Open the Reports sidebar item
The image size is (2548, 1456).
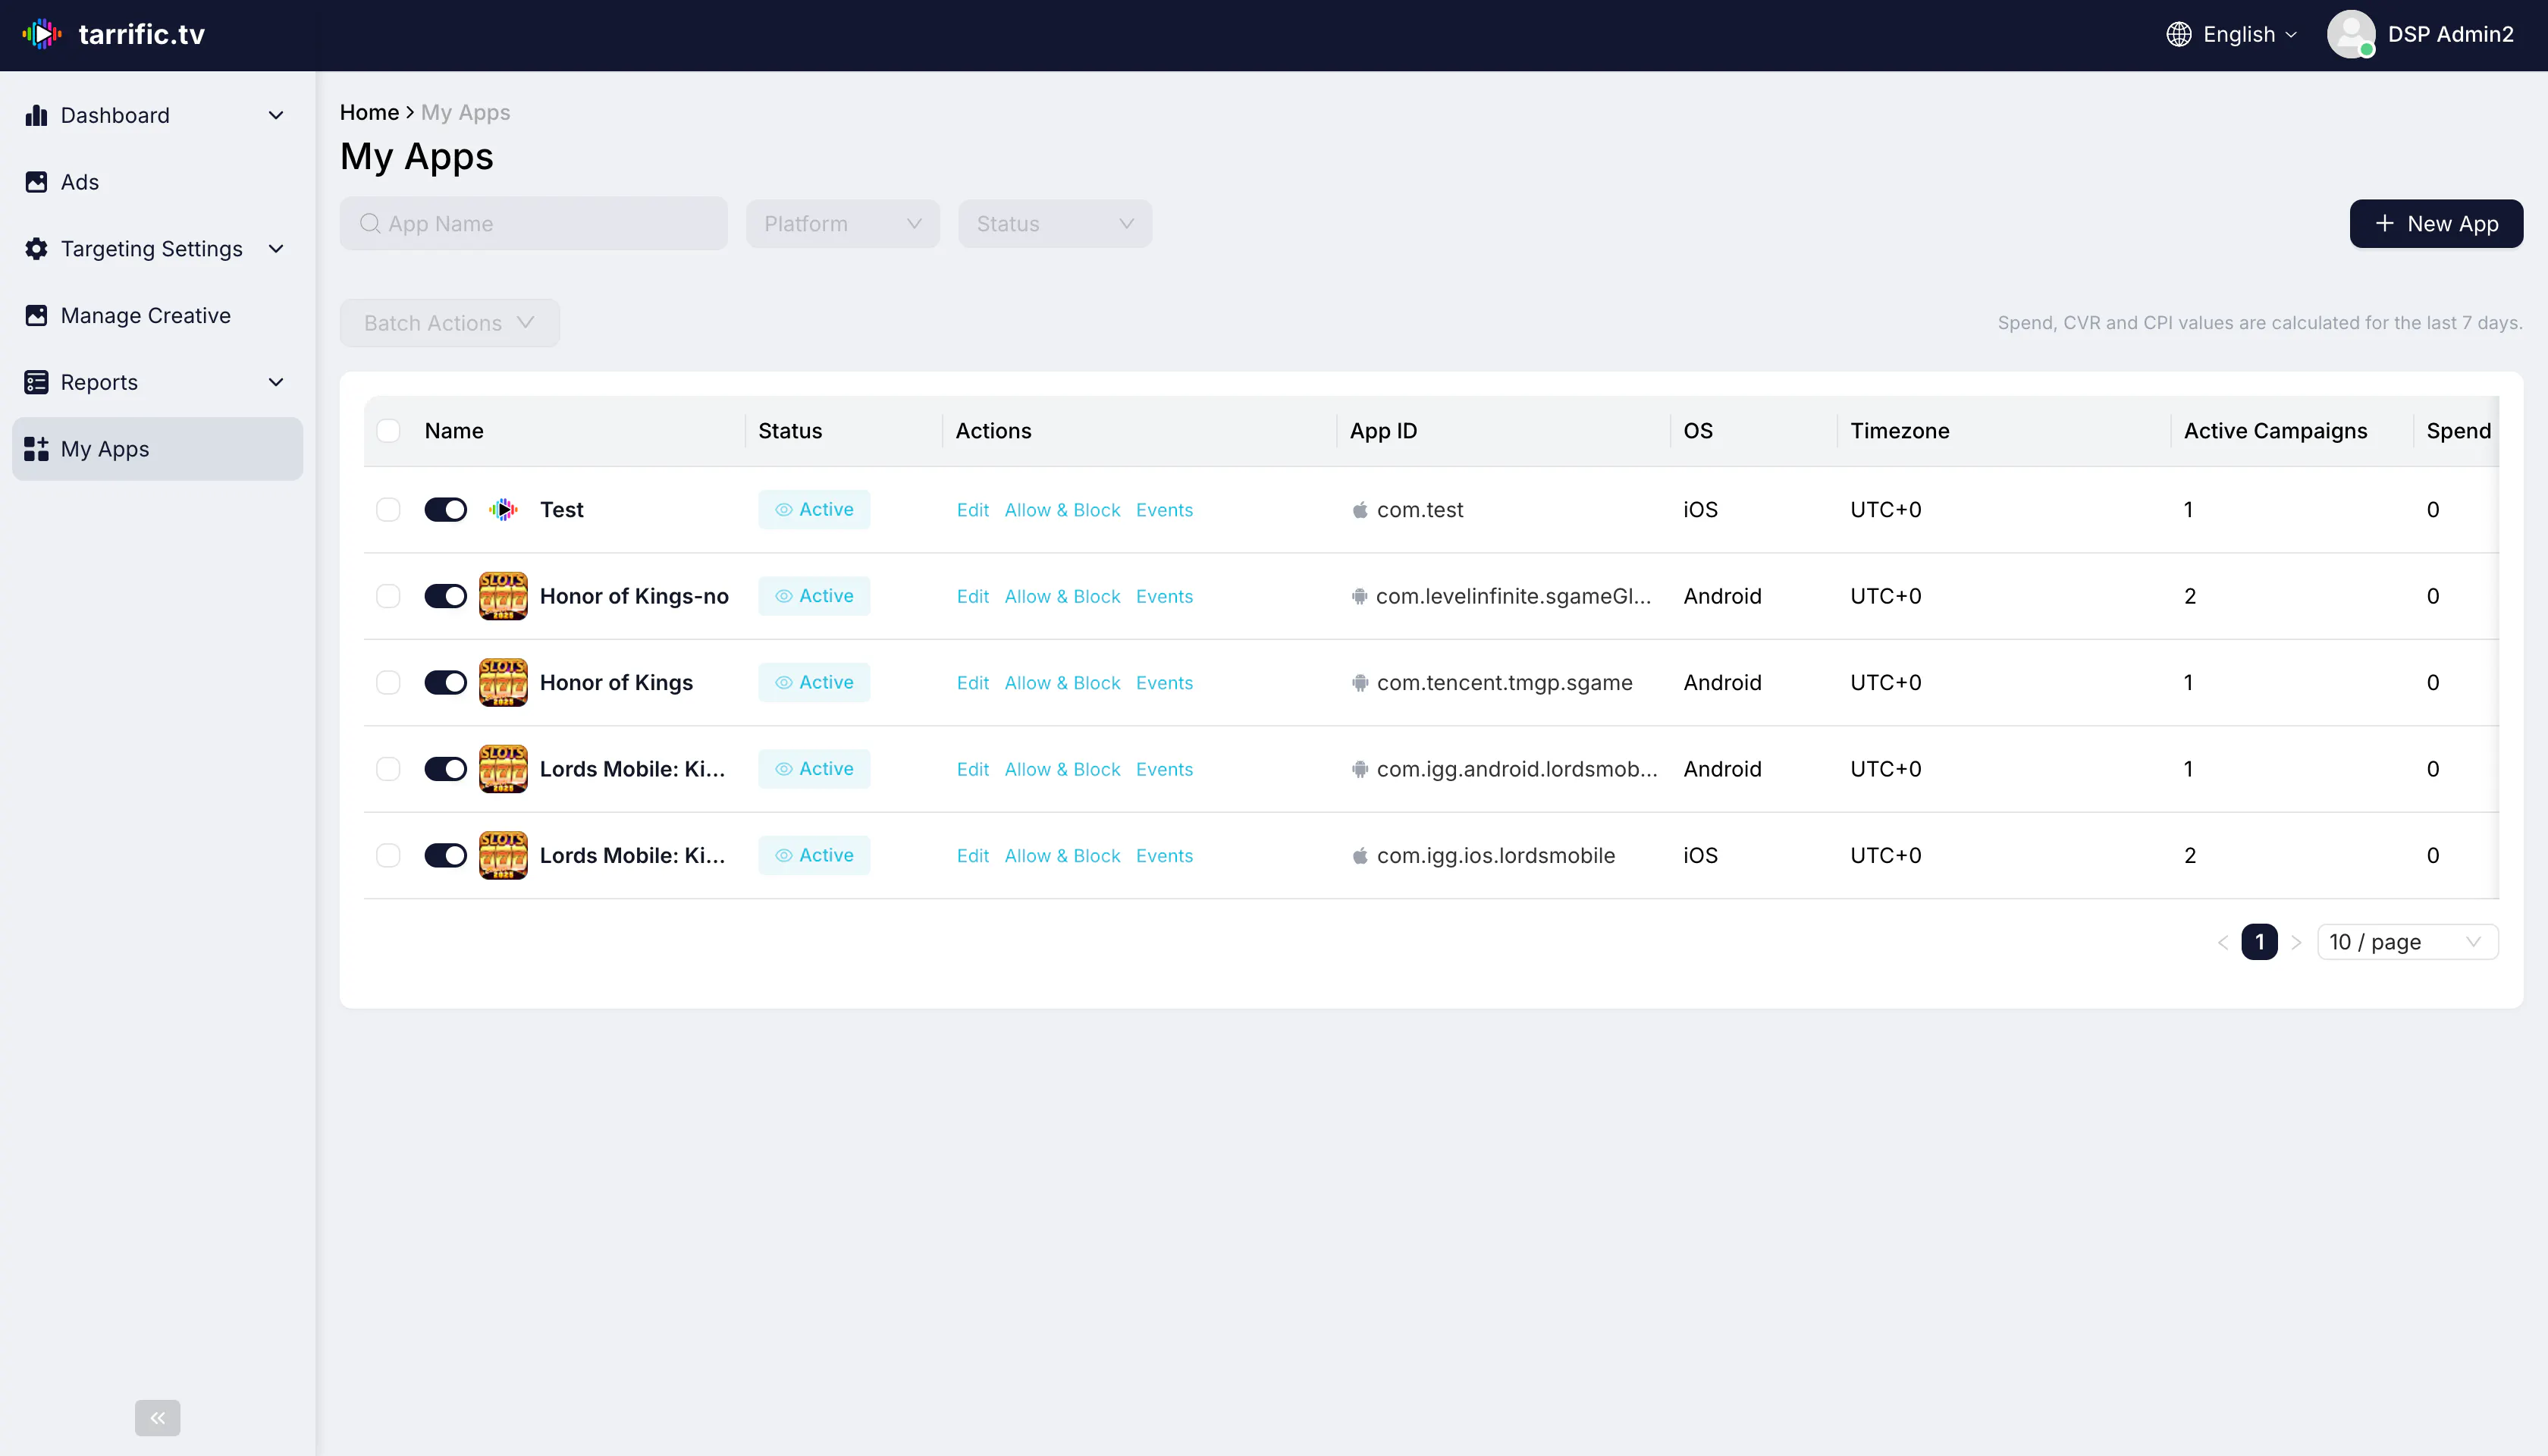(157, 382)
